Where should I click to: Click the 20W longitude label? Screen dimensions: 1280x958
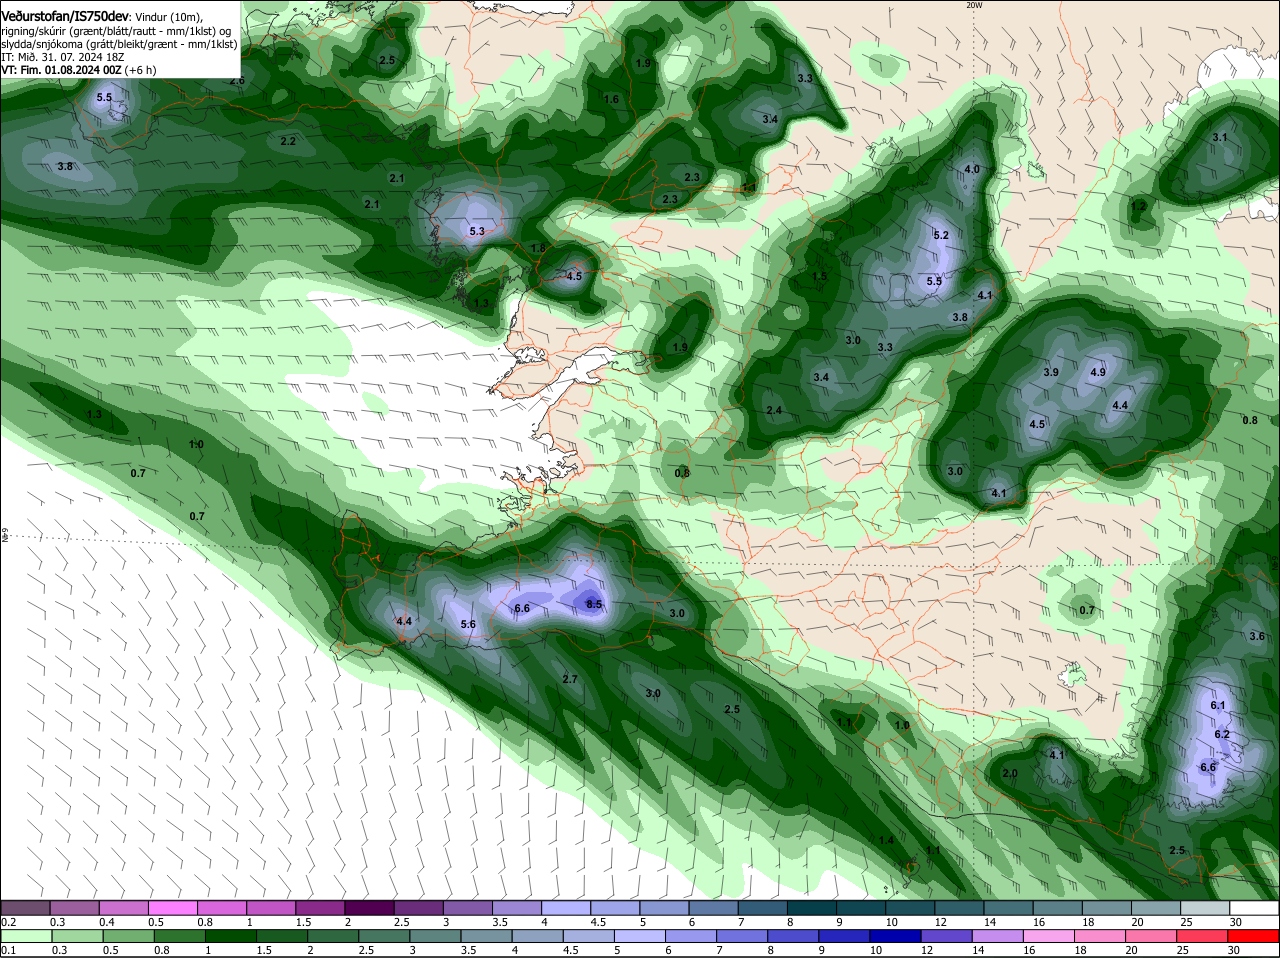tap(975, 5)
